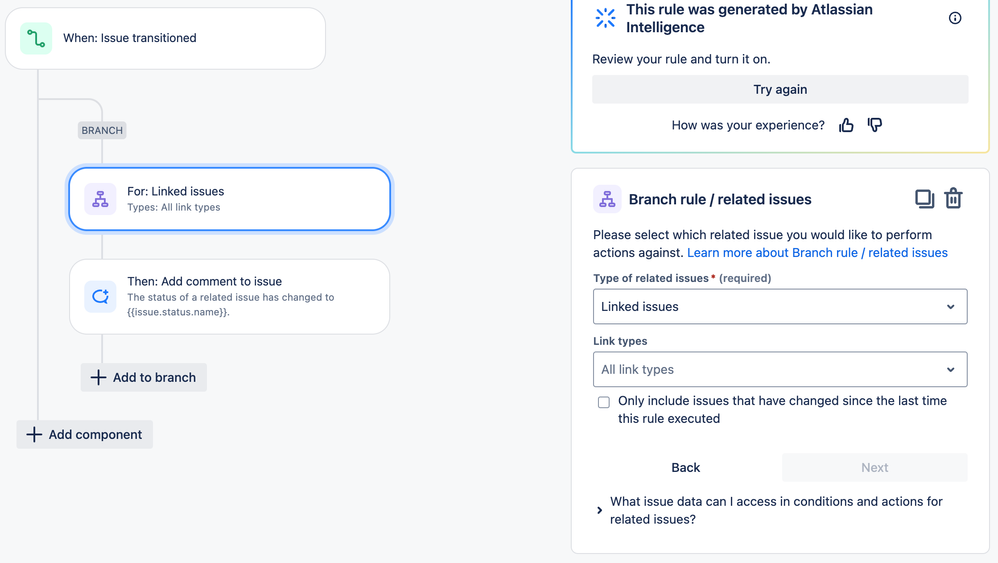This screenshot has height=563, width=998.
Task: Click the Linked issues branch icon
Action: [100, 199]
